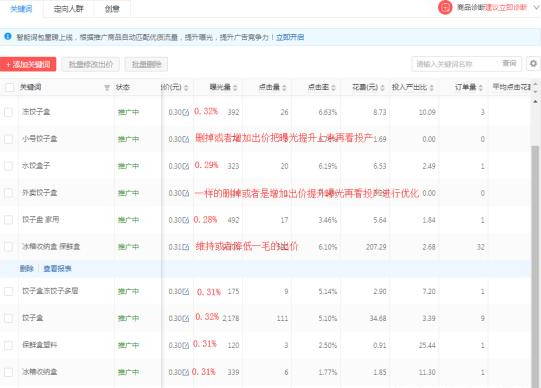Open the 建议立即诊断 link
This screenshot has width=541, height=388.
[506, 7]
